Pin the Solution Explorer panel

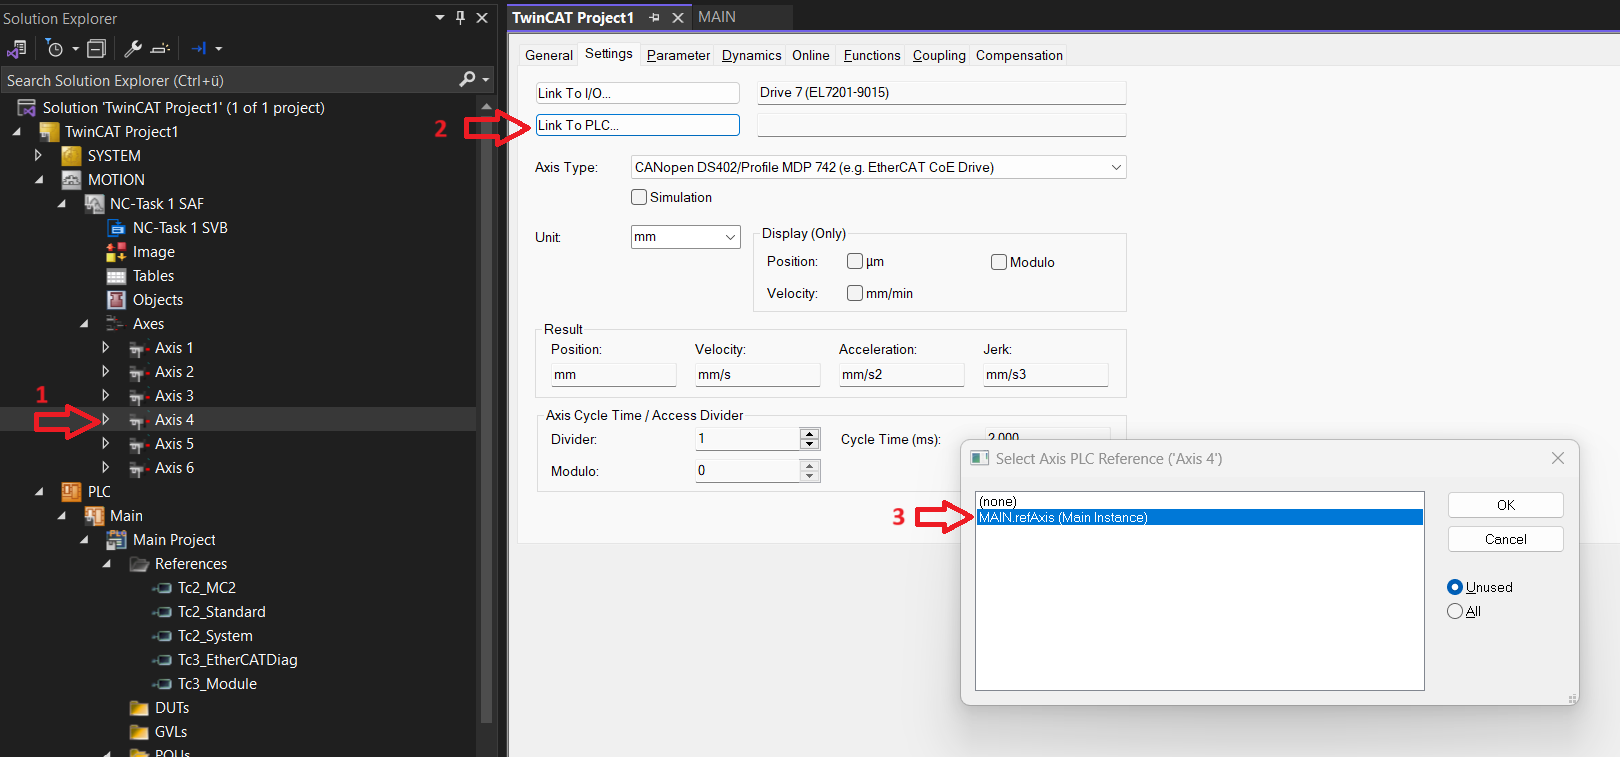(x=460, y=17)
